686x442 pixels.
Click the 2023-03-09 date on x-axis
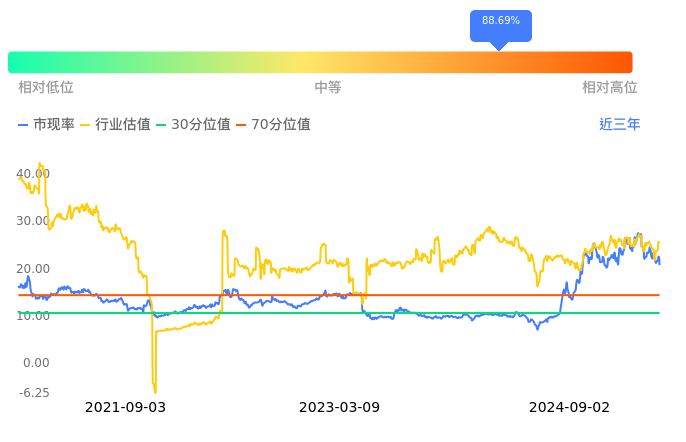click(339, 407)
